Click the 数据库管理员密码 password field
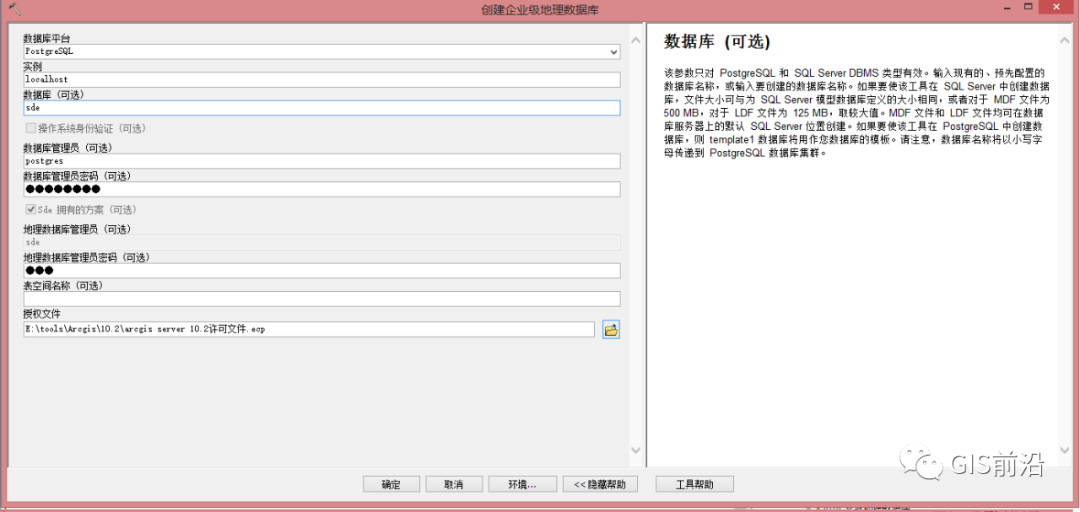 click(x=322, y=190)
